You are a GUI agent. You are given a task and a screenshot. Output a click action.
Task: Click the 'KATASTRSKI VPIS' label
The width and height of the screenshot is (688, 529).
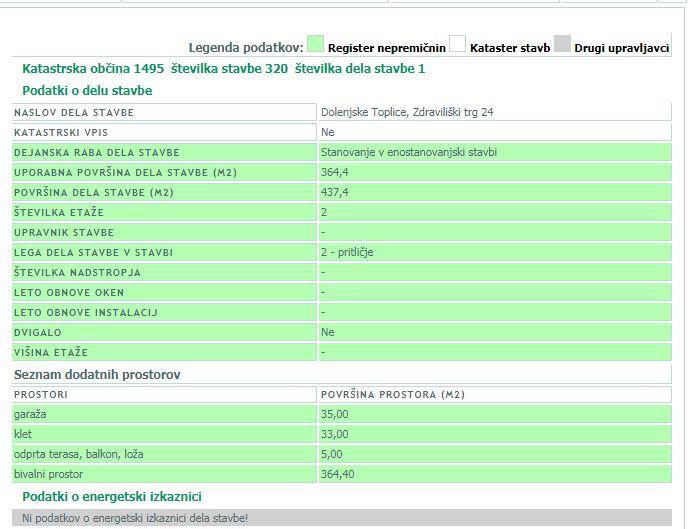61,132
